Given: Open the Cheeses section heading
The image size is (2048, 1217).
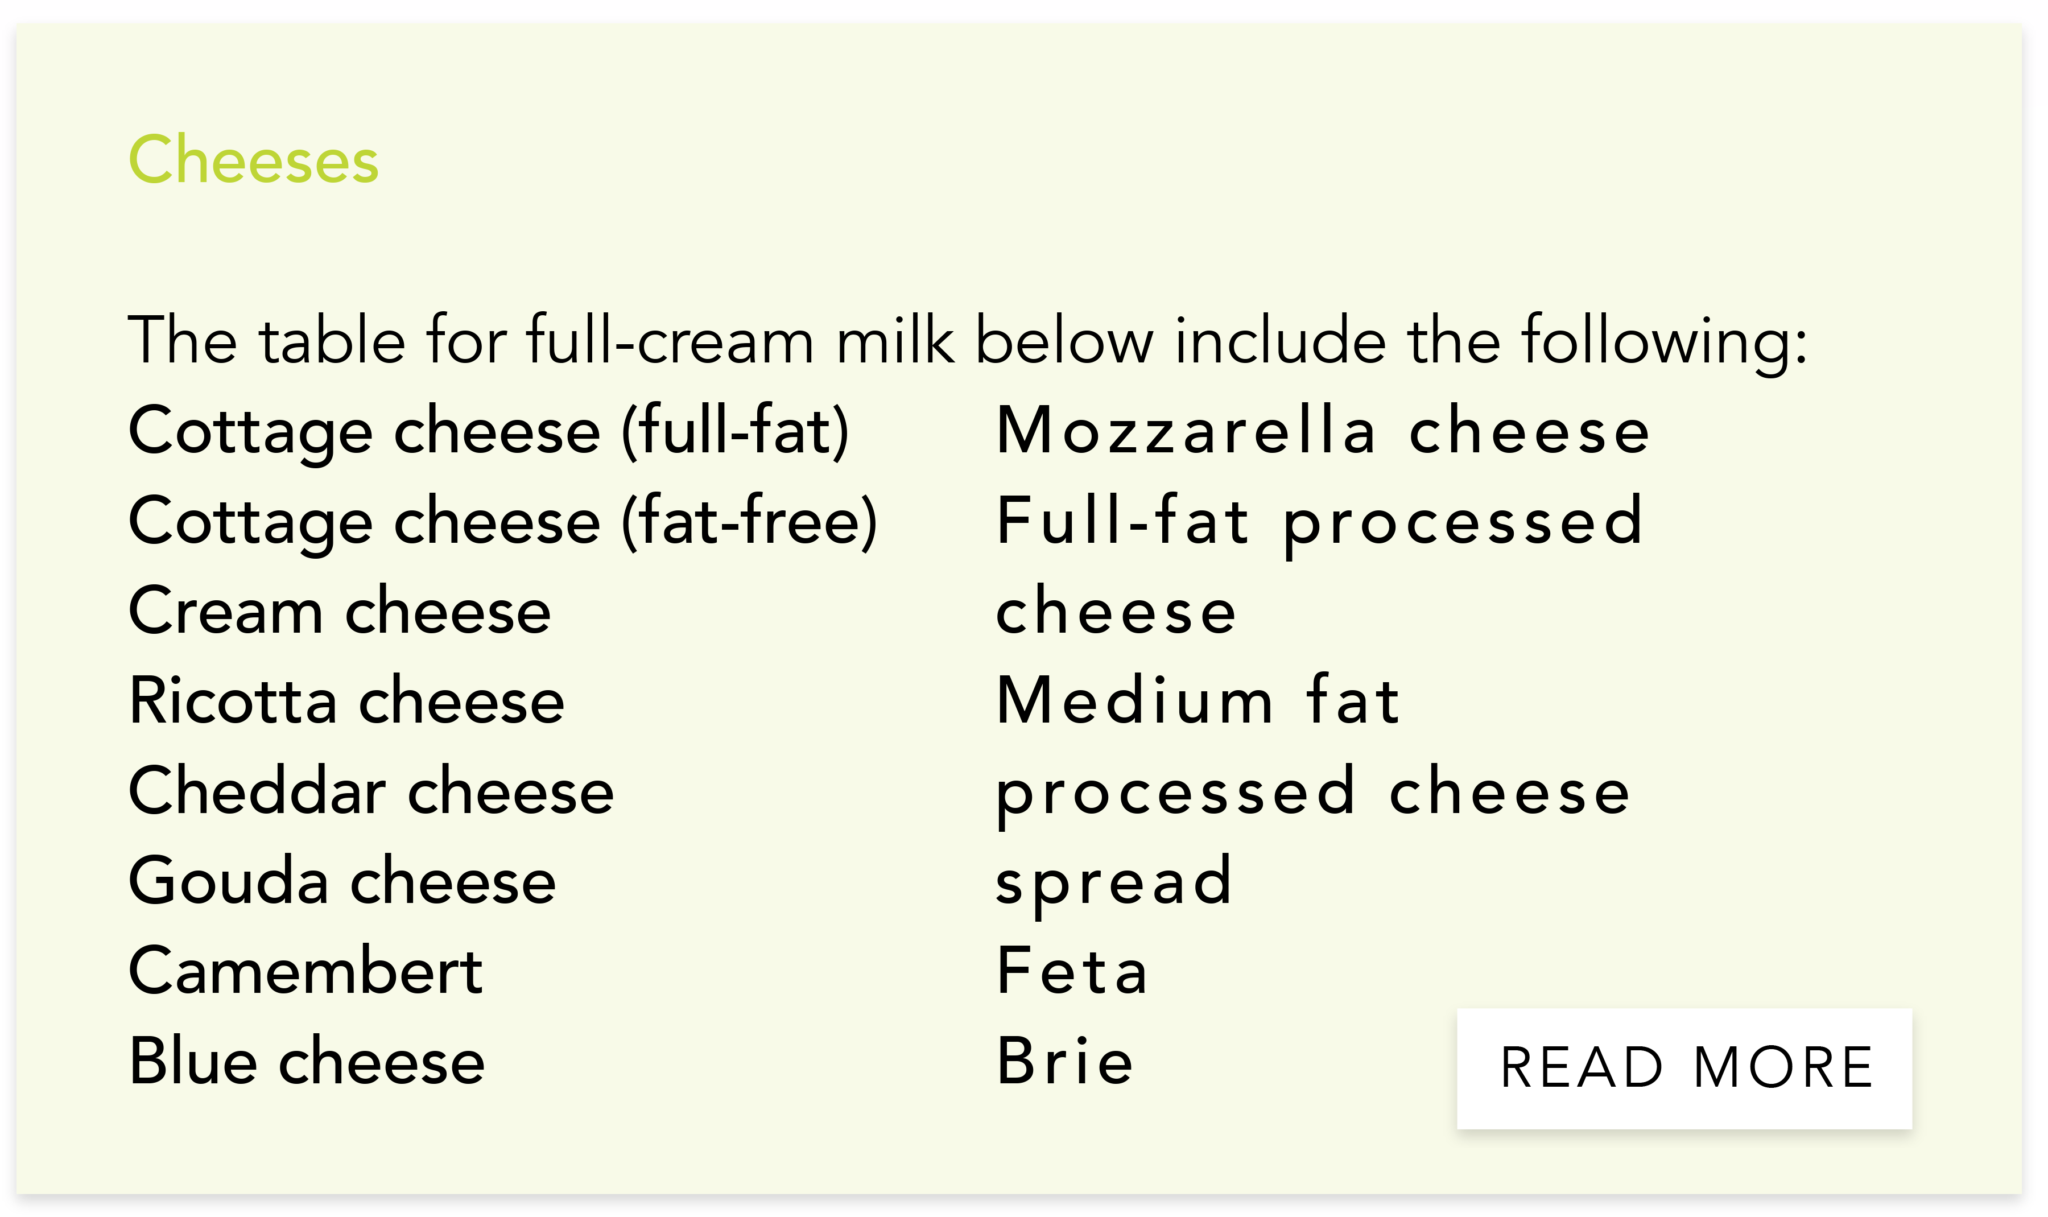Looking at the screenshot, I should pyautogui.click(x=253, y=160).
